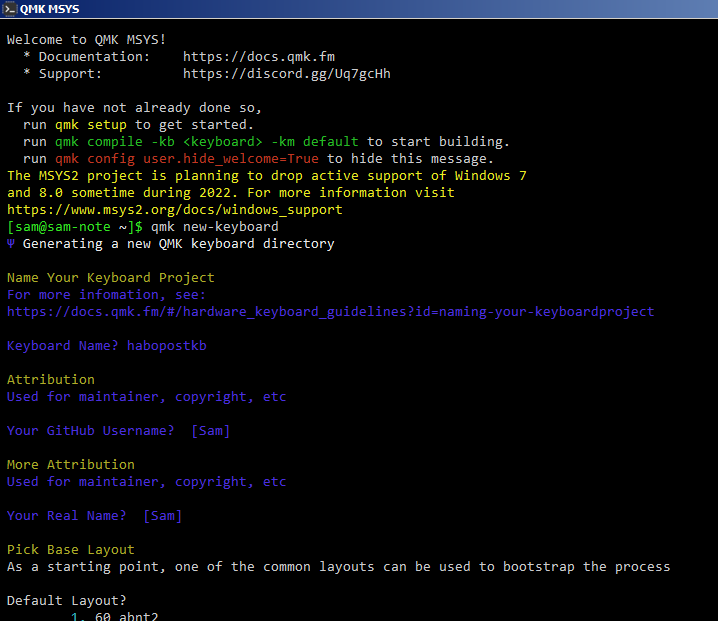Click the typed 'qmk new-keyboard' command
The width and height of the screenshot is (718, 621).
pos(215,227)
